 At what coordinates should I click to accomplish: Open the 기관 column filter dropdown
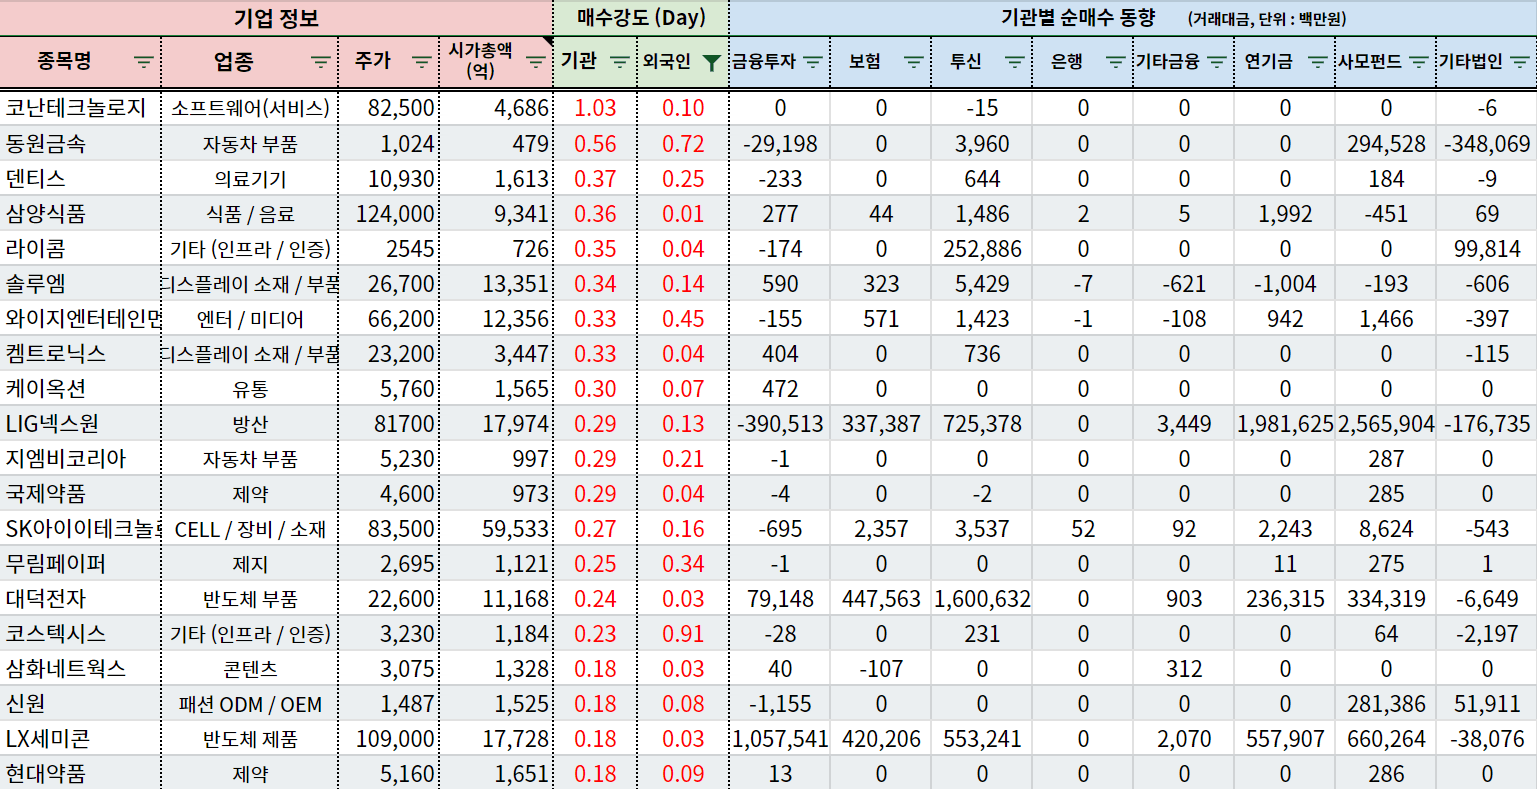620,62
